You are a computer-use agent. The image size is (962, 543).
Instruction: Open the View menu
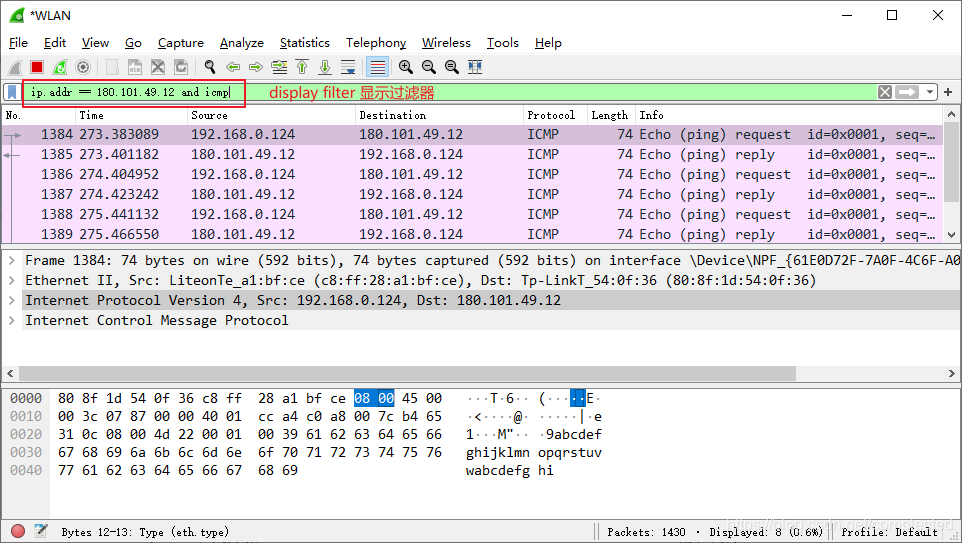point(95,43)
